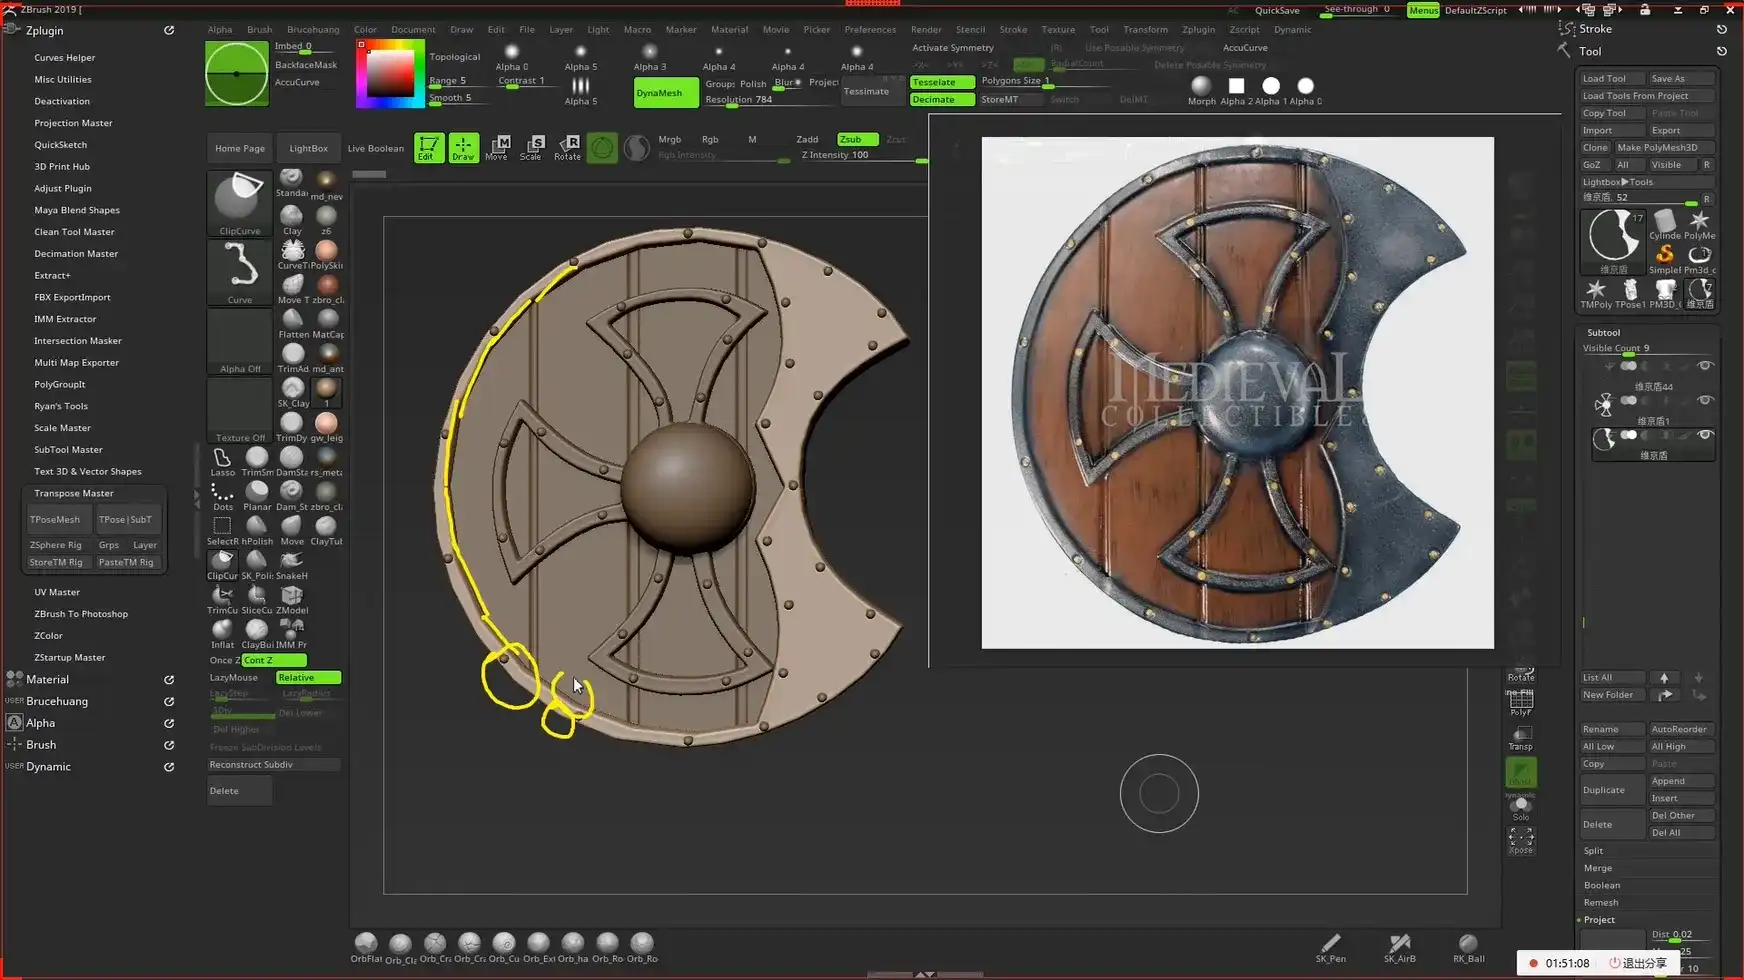
Task: Choose the SnakeHook brush
Action: 292,563
